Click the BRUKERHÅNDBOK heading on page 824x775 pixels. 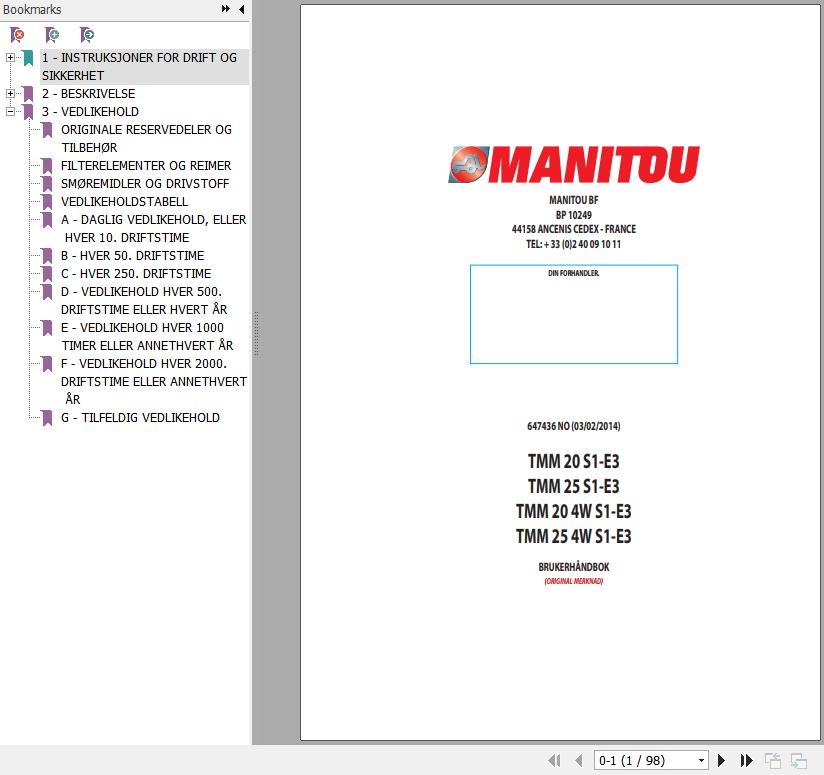tap(573, 567)
